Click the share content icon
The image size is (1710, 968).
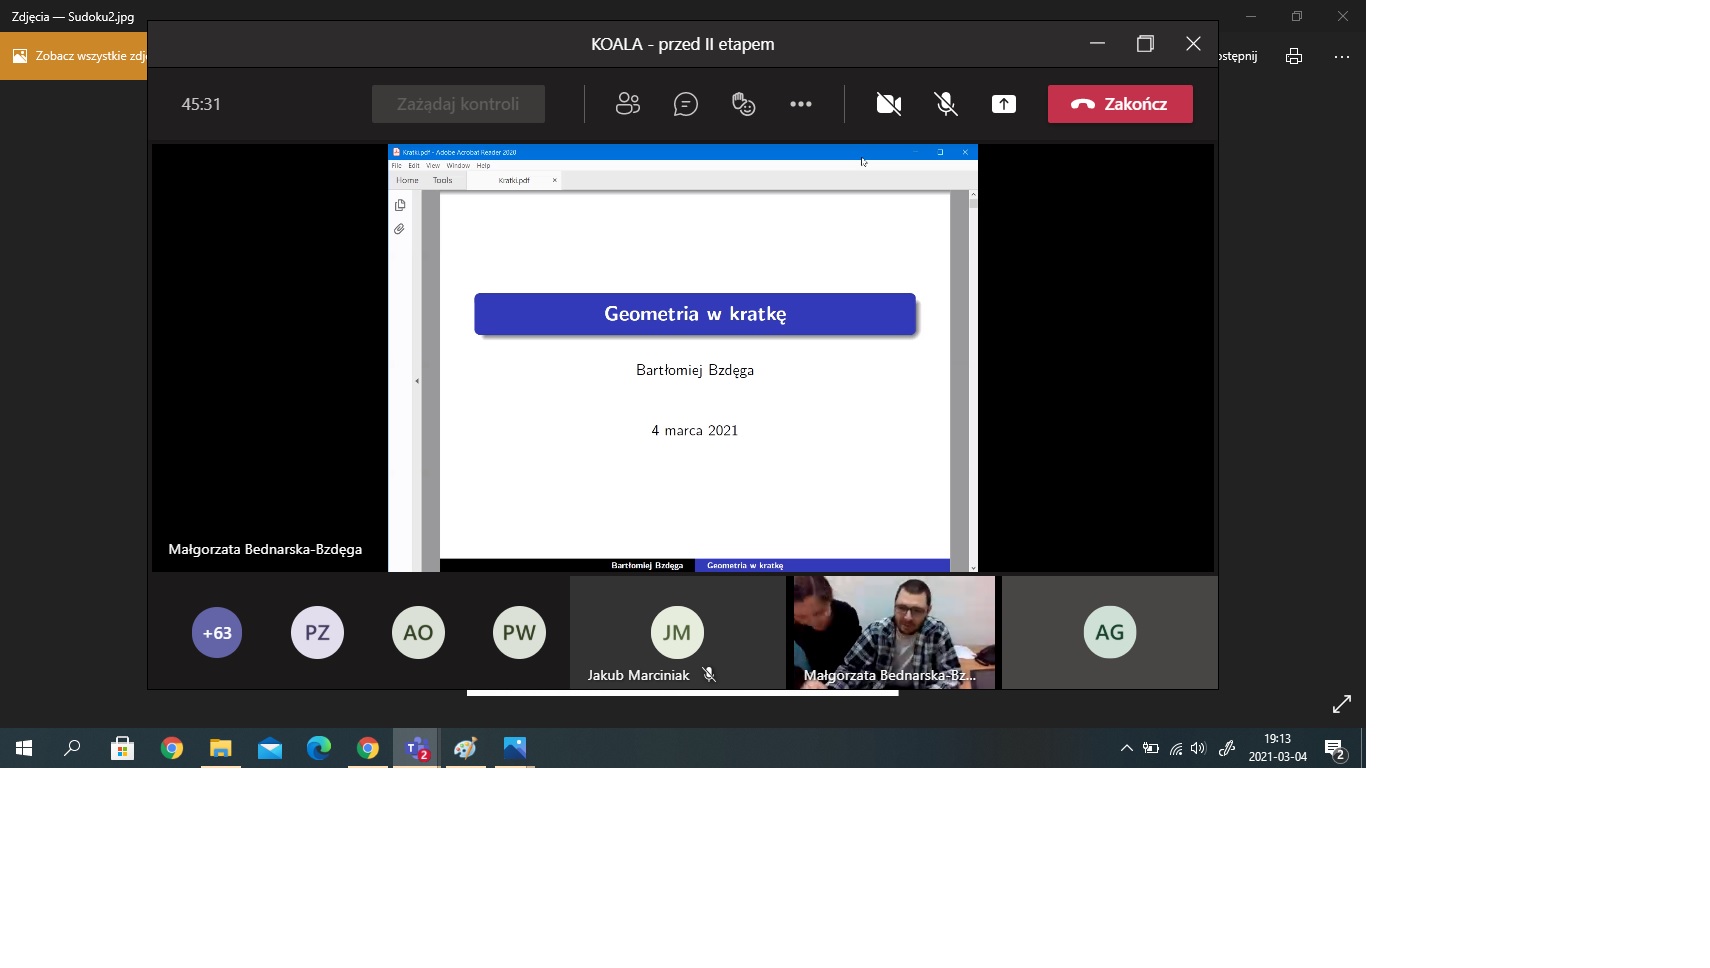click(x=1003, y=104)
